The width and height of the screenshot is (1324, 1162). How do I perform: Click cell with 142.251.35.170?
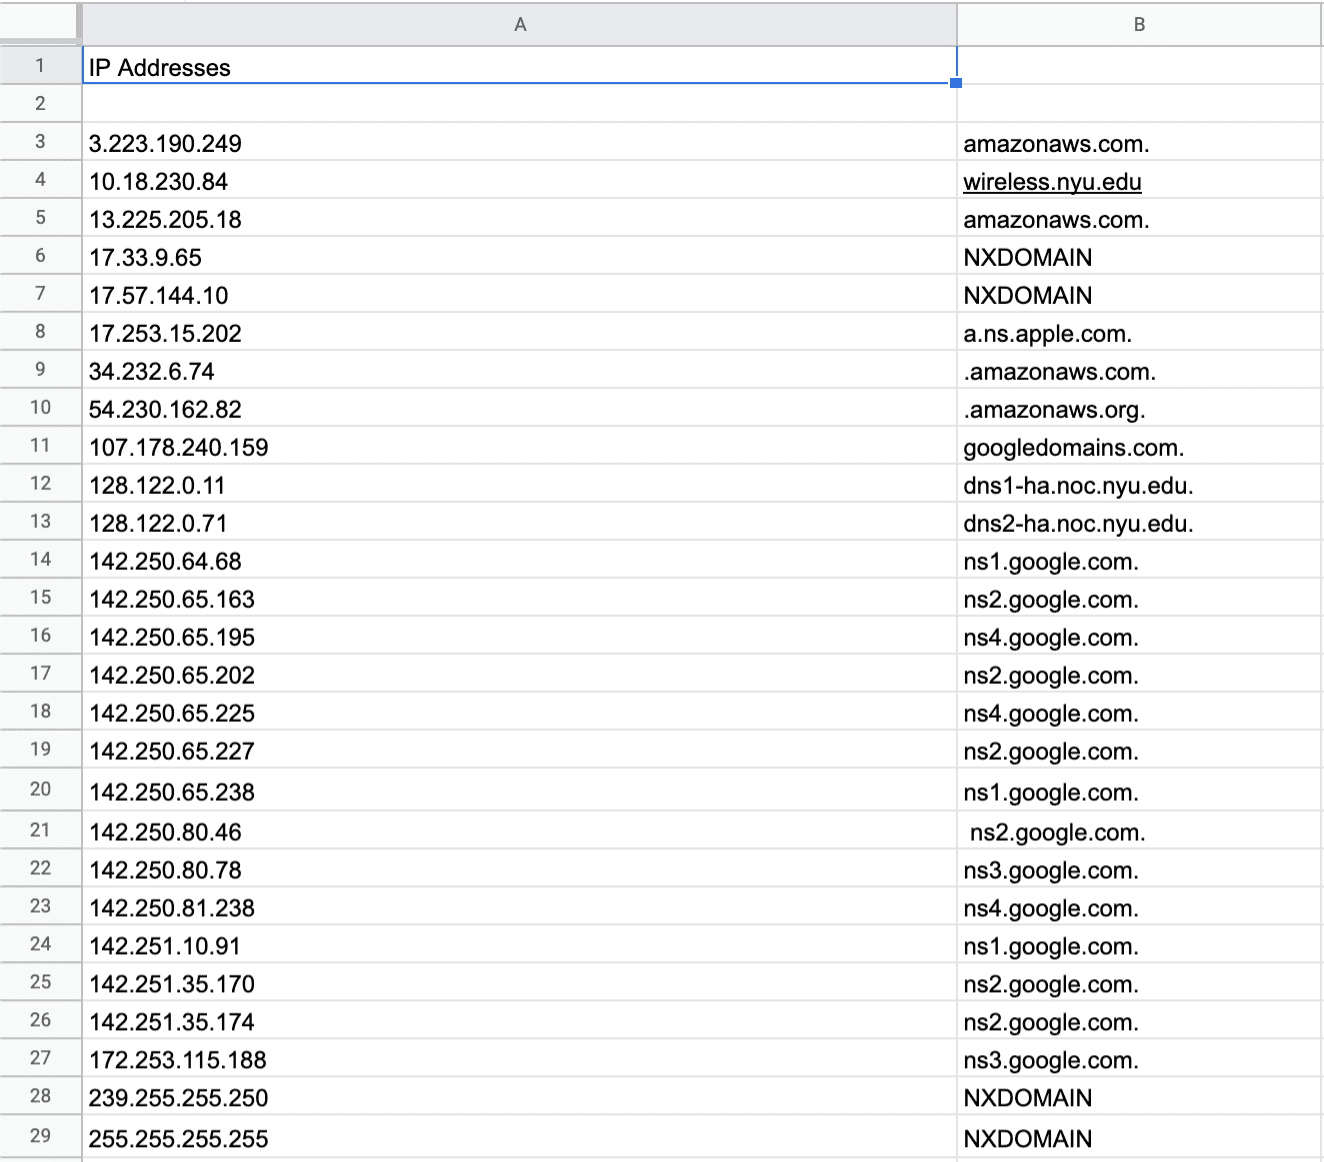pyautogui.click(x=519, y=984)
